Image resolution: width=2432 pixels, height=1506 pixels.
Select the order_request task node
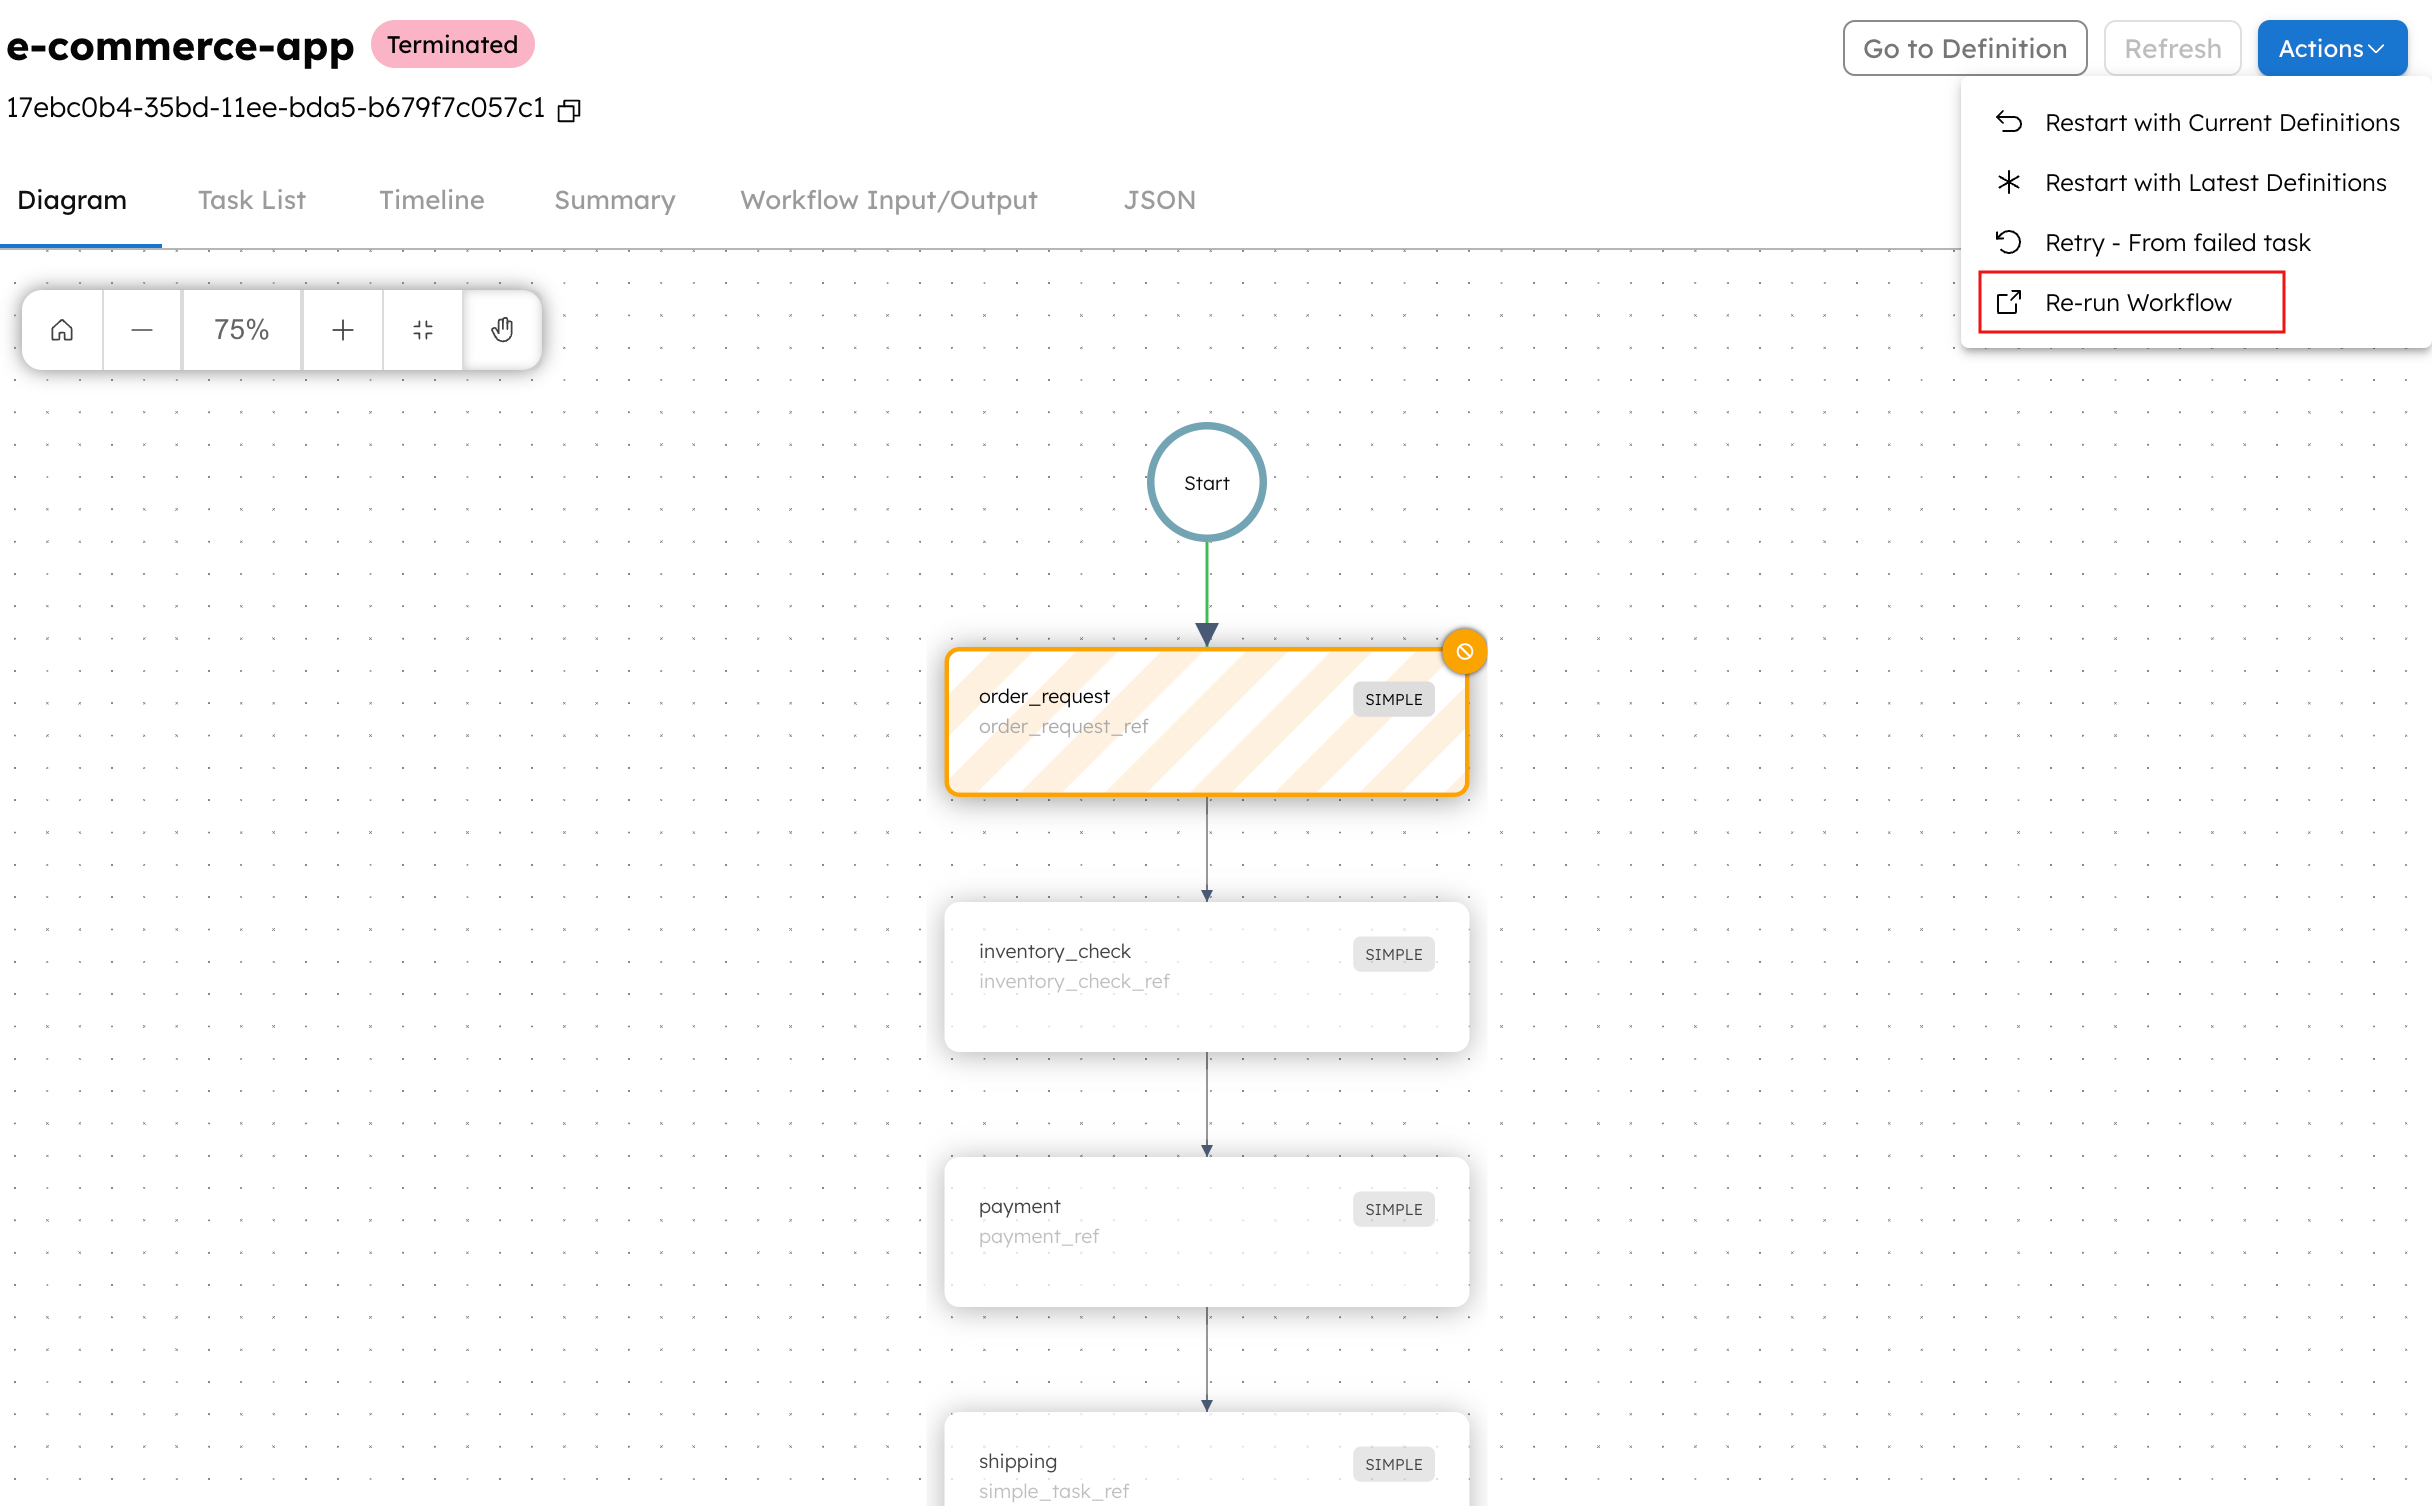click(x=1207, y=722)
